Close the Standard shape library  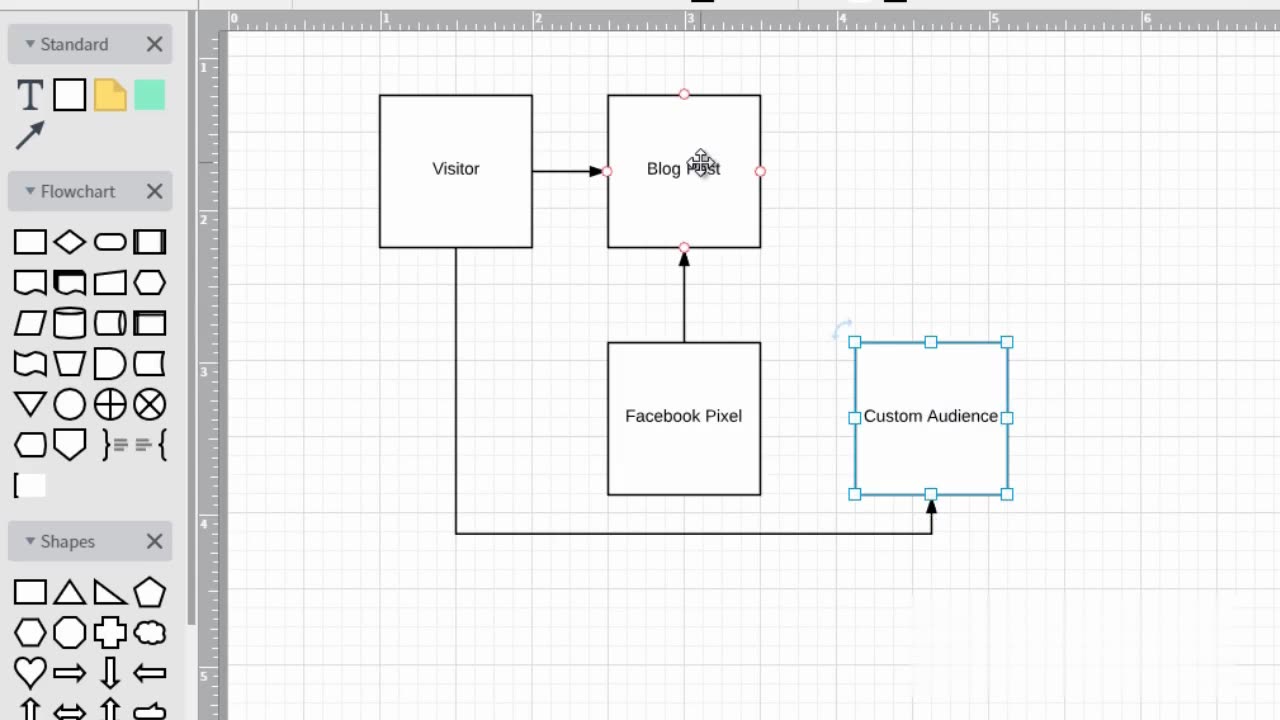coord(154,44)
